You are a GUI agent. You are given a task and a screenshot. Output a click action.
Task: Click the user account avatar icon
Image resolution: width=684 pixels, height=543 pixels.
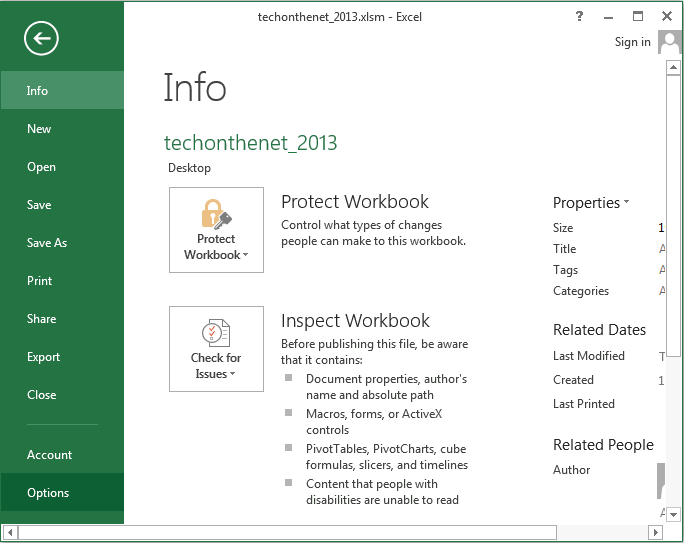670,41
